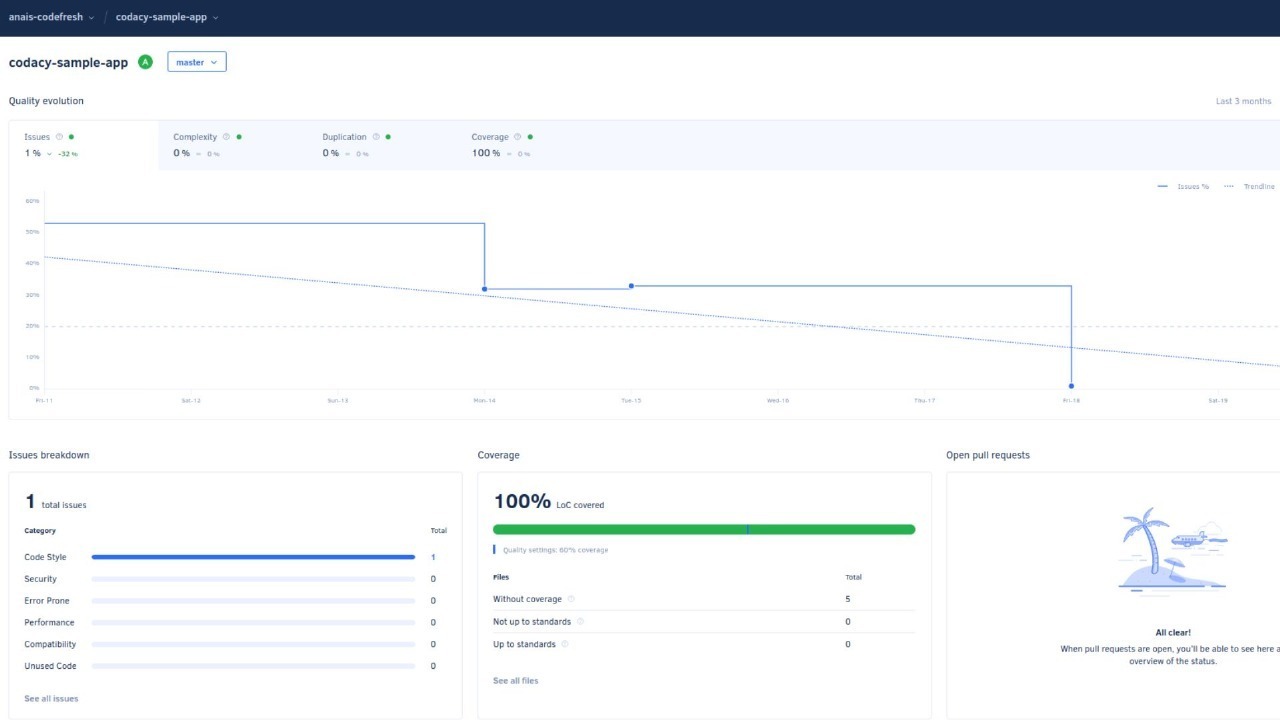Click the info icon beside the Coverage metric
This screenshot has width=1280, height=720.
coord(518,137)
